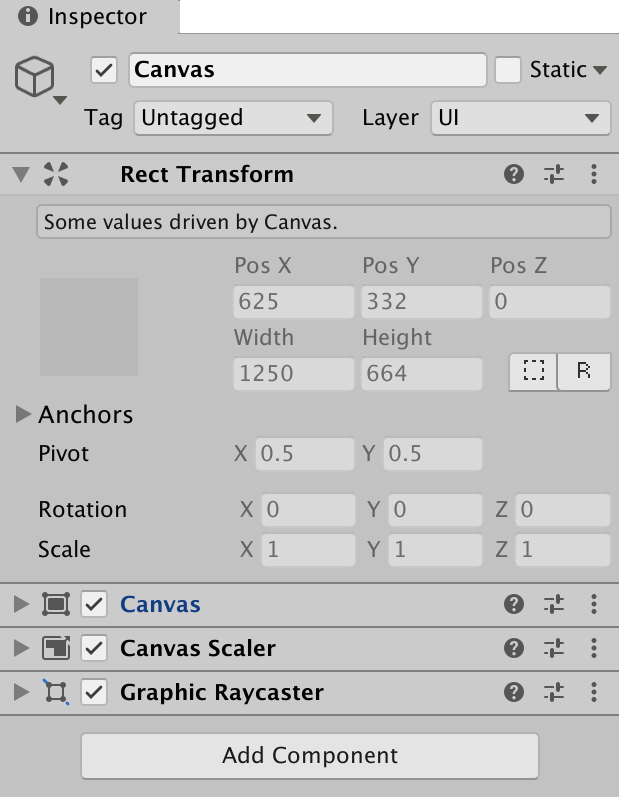Screen dimensions: 619x797
Task: Expand the Canvas Scaler component
Action: click(x=22, y=648)
